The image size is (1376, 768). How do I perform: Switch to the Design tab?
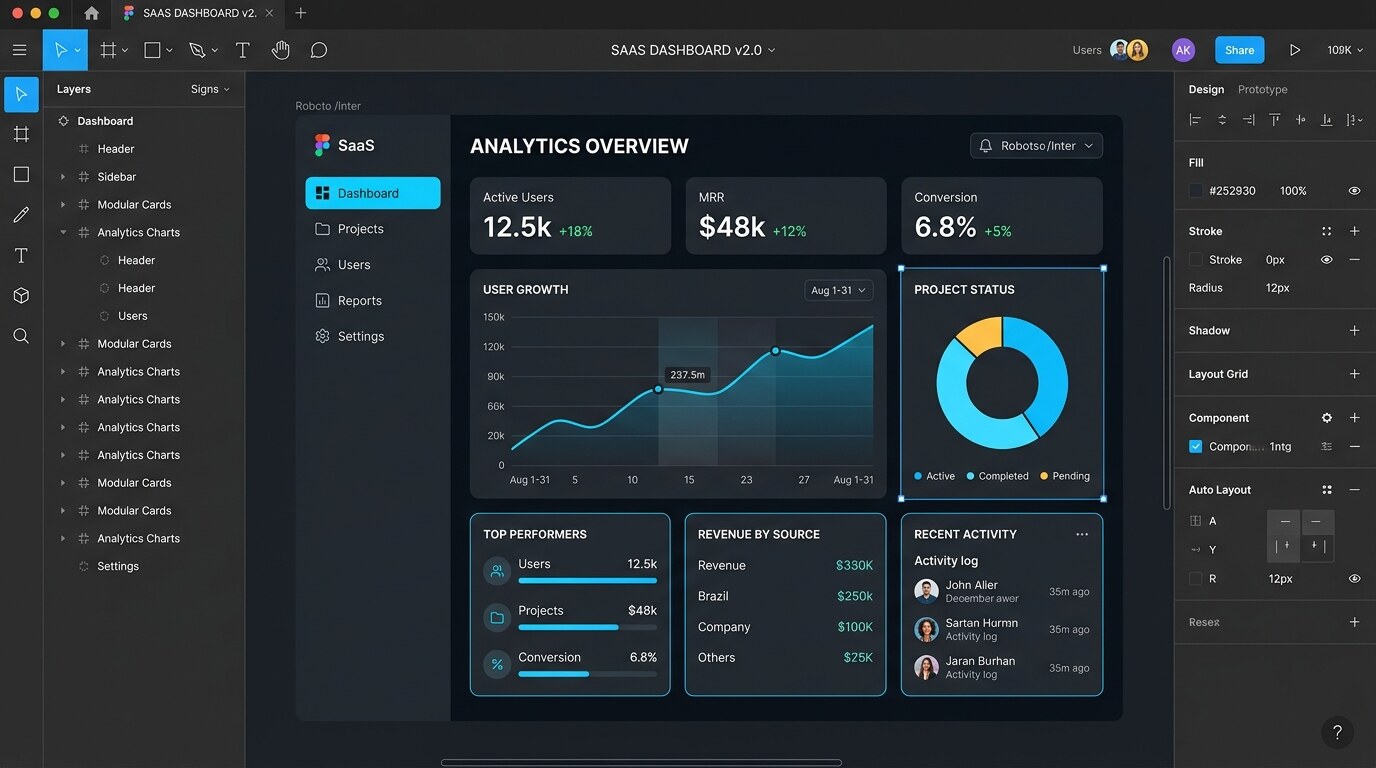(x=1206, y=89)
